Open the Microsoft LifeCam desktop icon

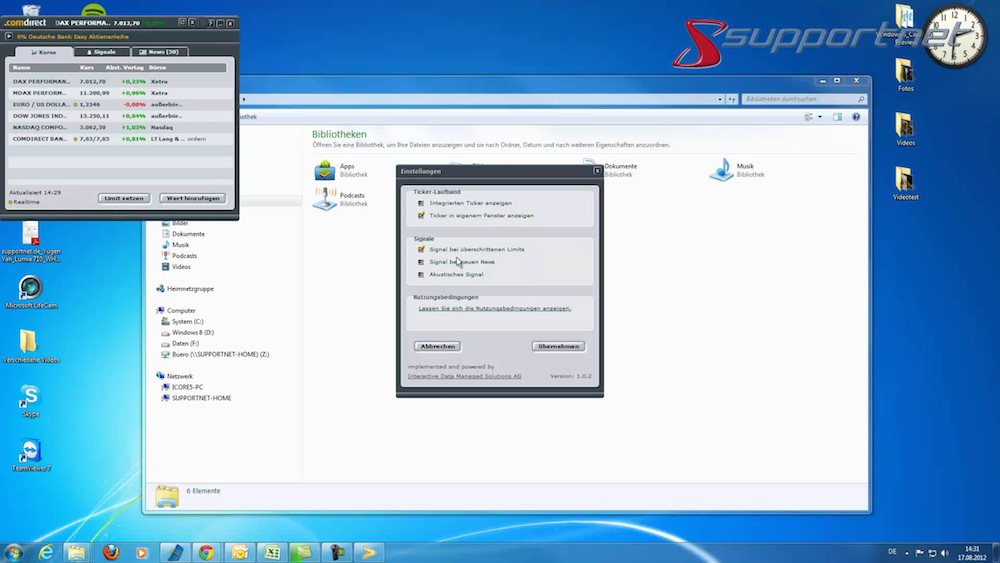click(x=30, y=288)
